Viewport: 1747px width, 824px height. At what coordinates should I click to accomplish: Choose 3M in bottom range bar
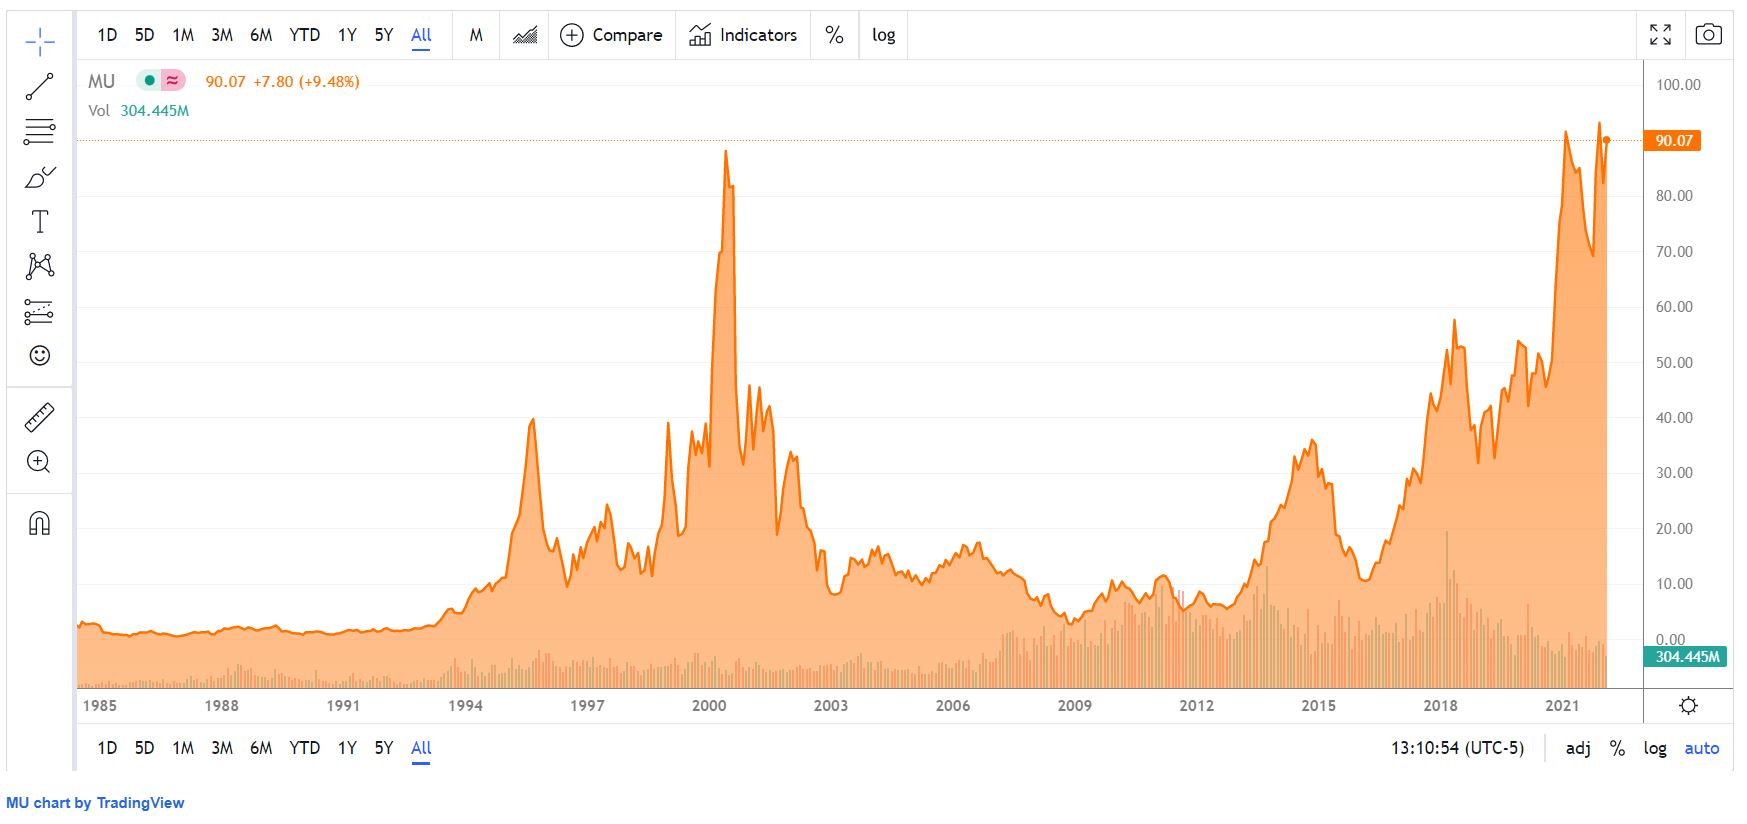(222, 748)
